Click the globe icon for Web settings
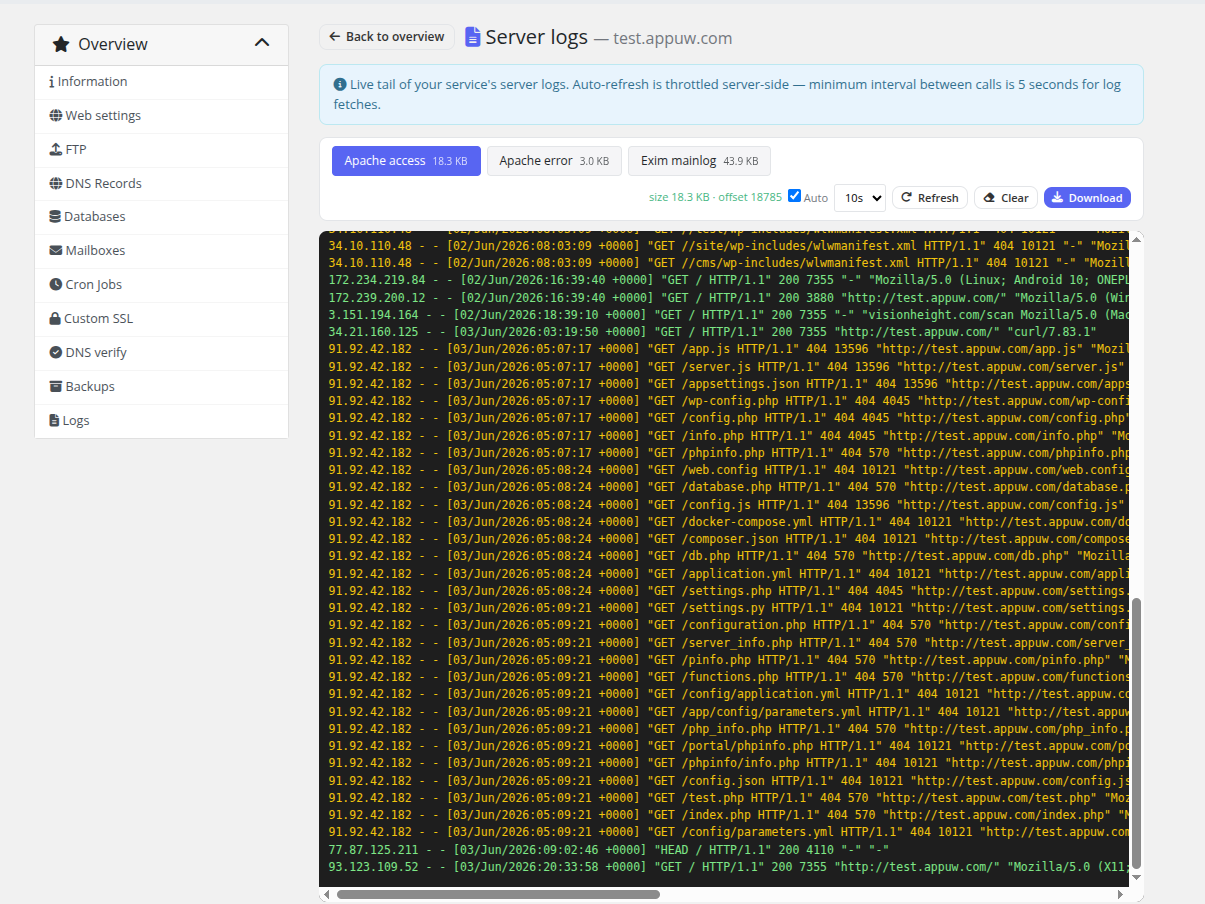The height and width of the screenshot is (904, 1205). tap(56, 116)
